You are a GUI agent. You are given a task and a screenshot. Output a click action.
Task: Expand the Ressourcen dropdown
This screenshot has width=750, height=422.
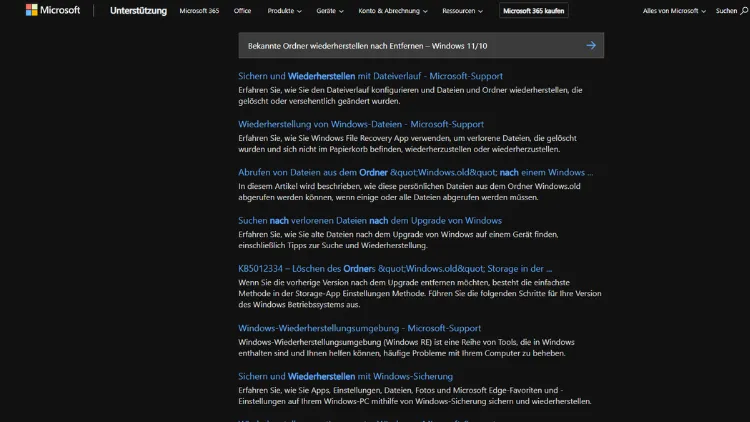[x=462, y=11]
